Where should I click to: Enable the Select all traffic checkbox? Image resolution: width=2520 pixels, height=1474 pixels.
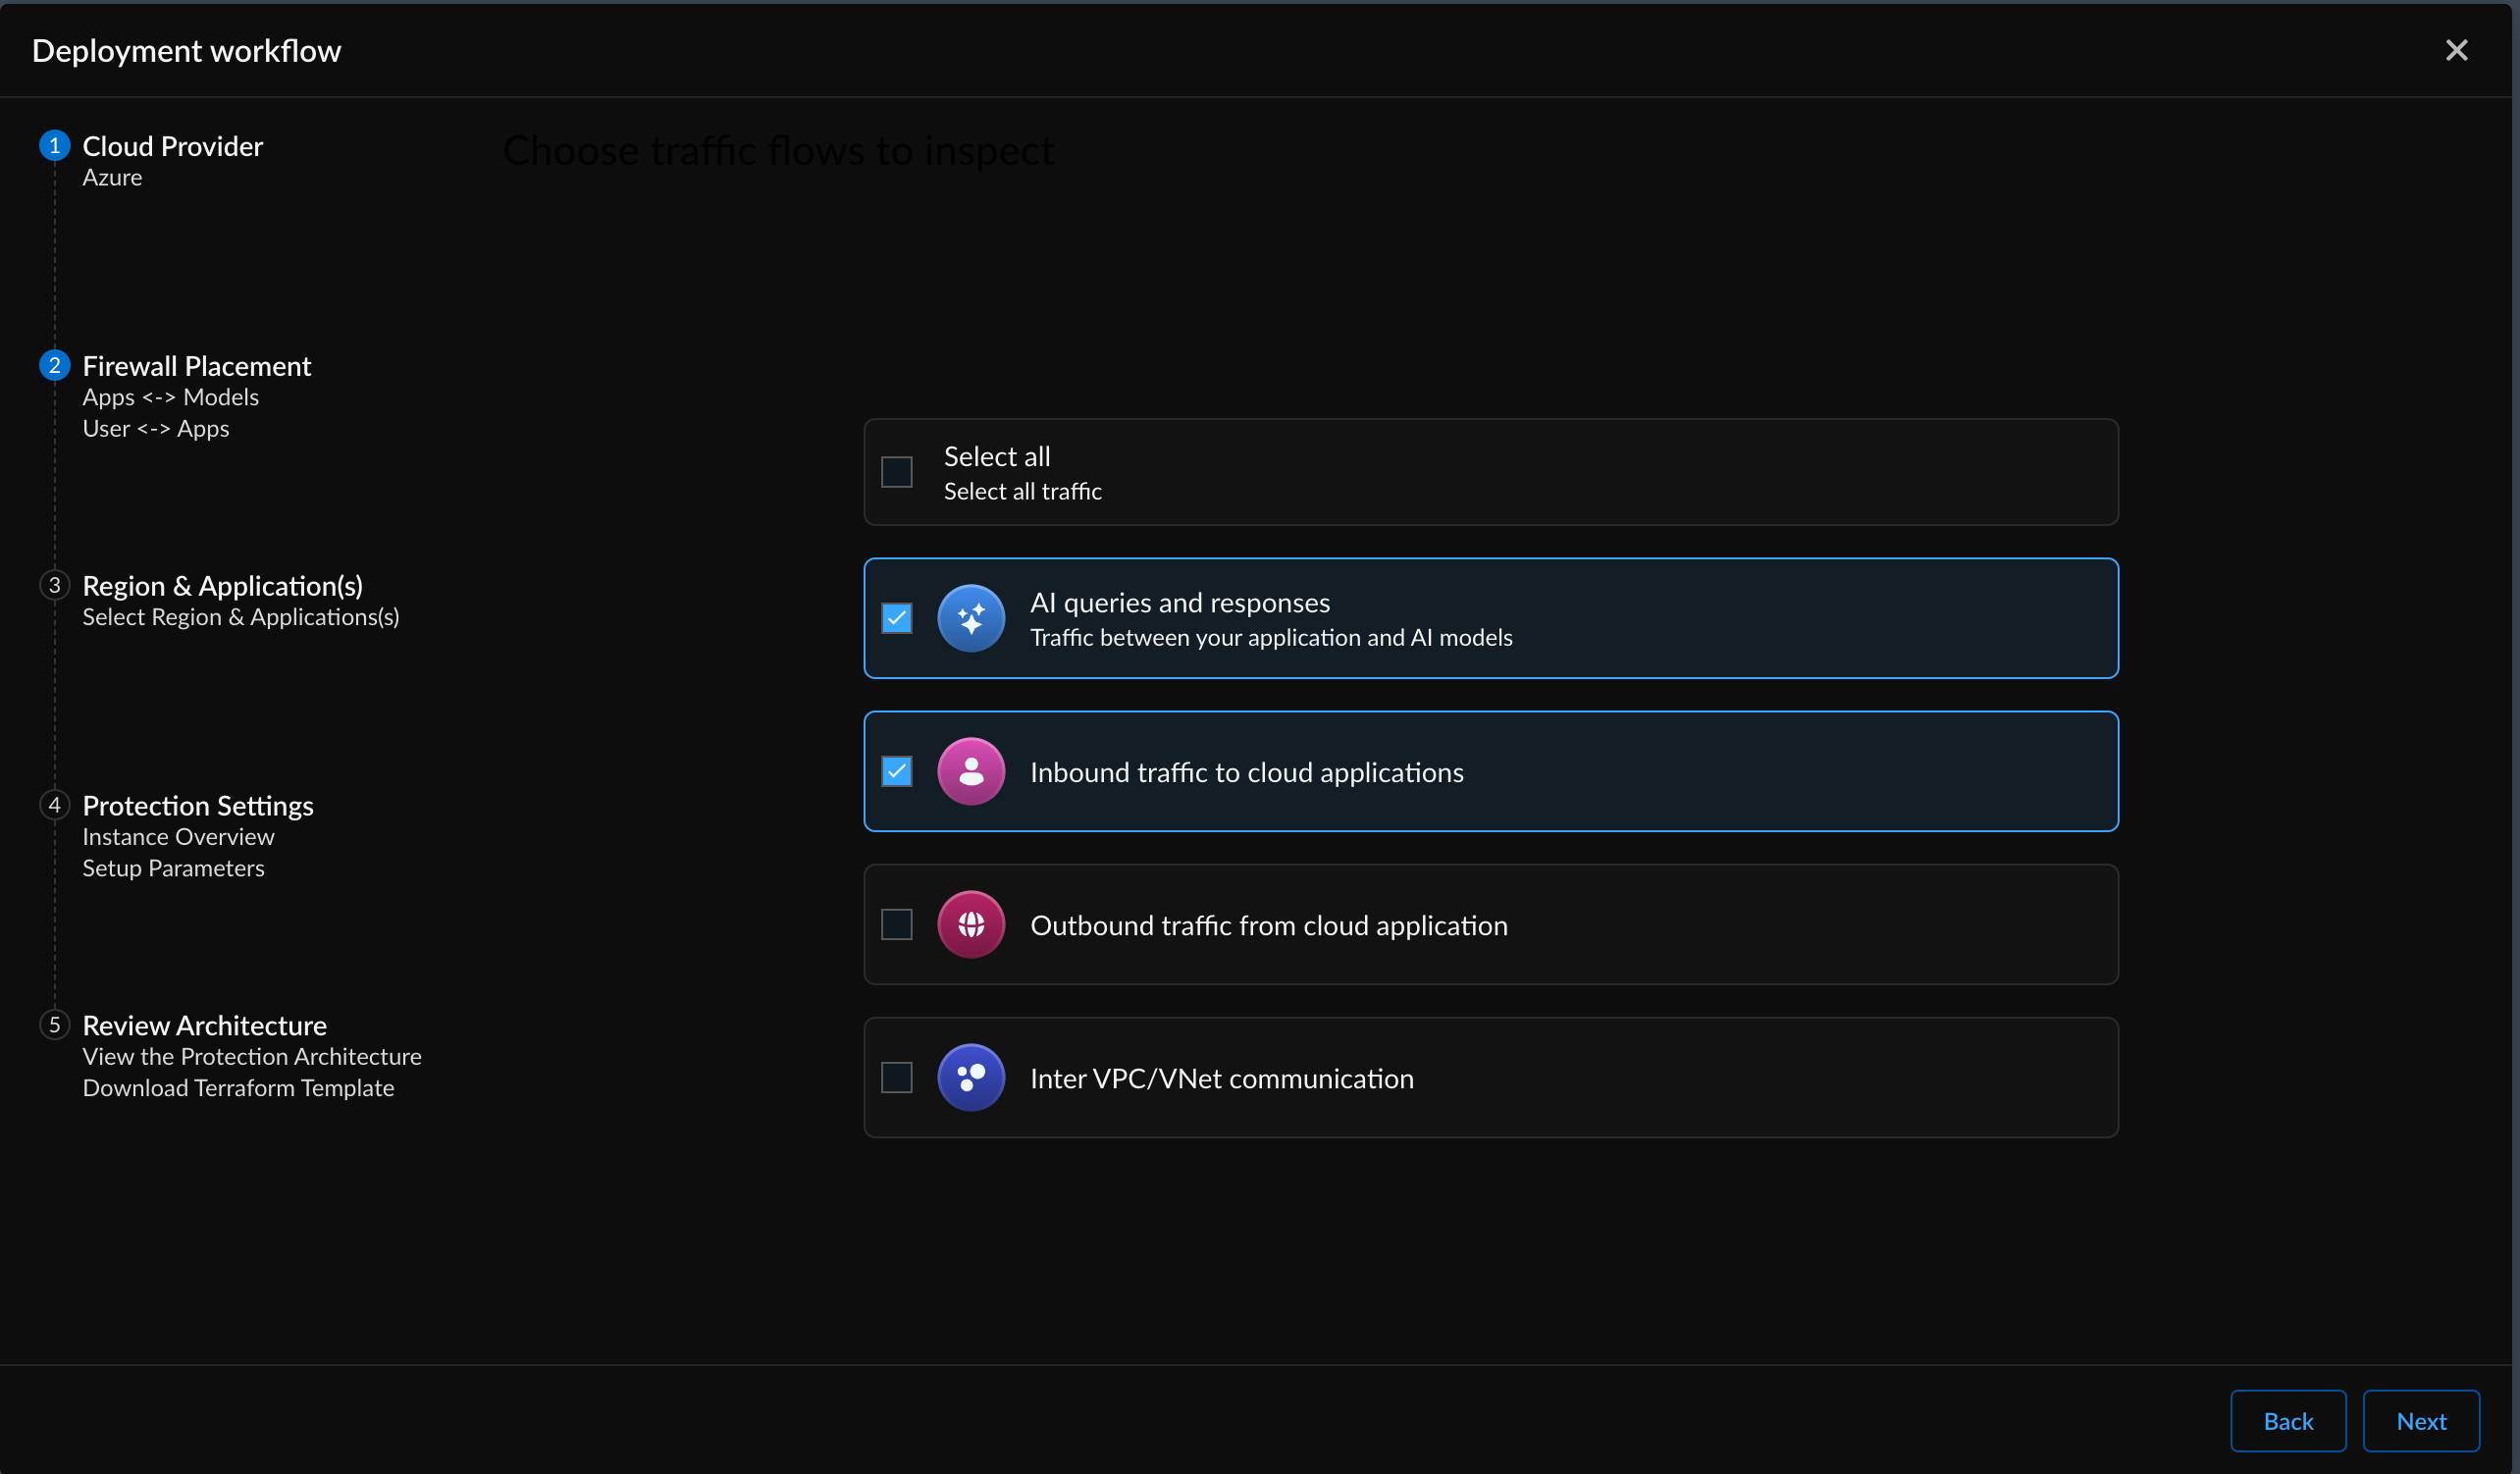click(x=897, y=471)
